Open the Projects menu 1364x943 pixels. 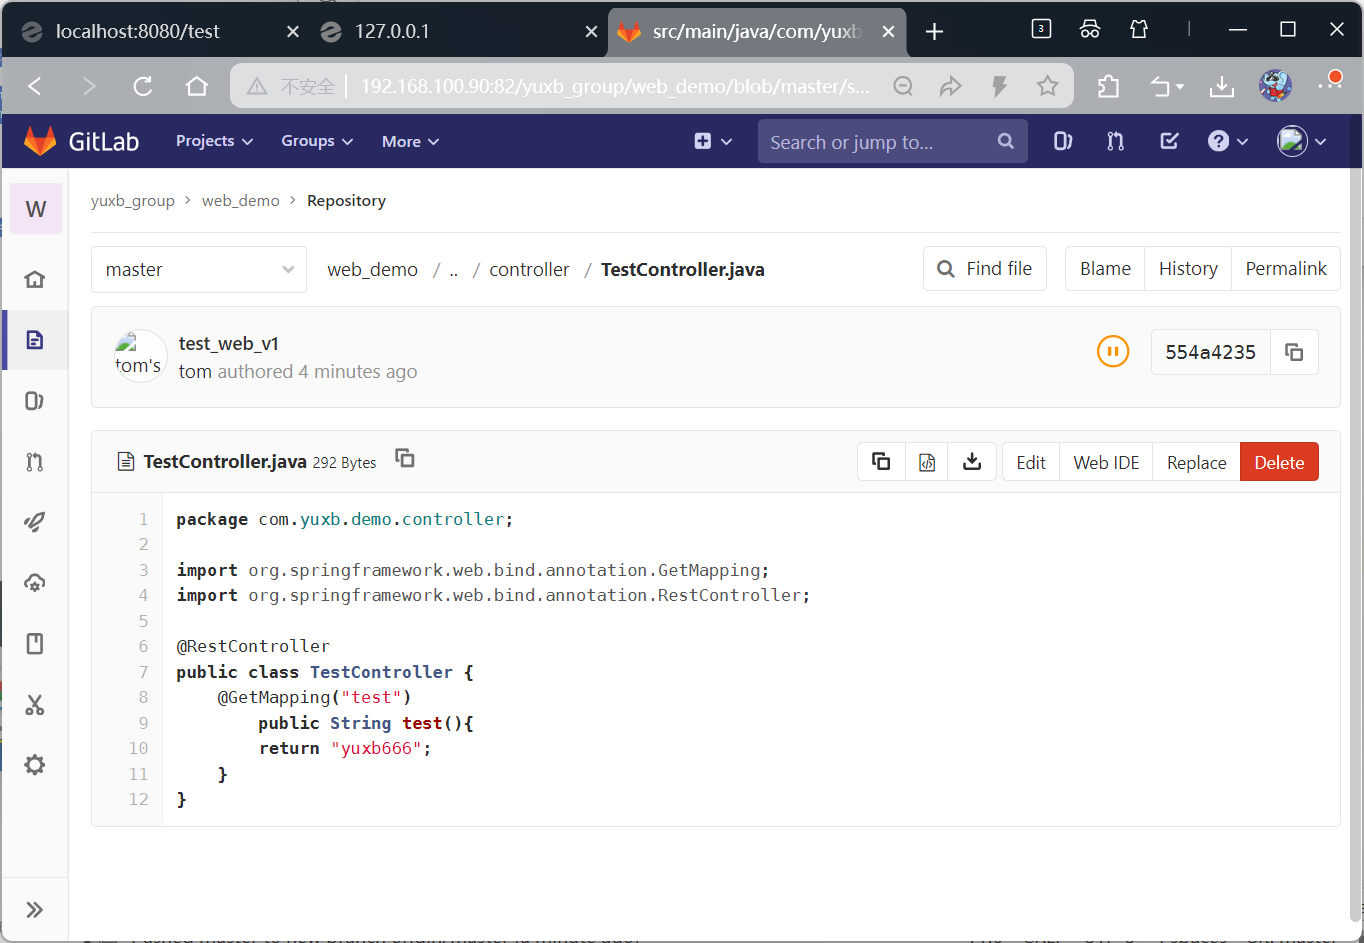(x=214, y=141)
